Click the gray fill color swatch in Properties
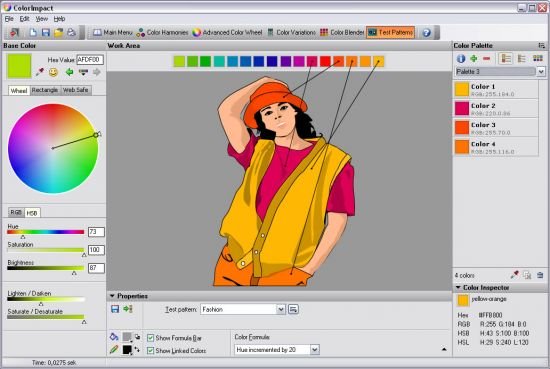Screen dimensions: 550x369 pos(127,337)
